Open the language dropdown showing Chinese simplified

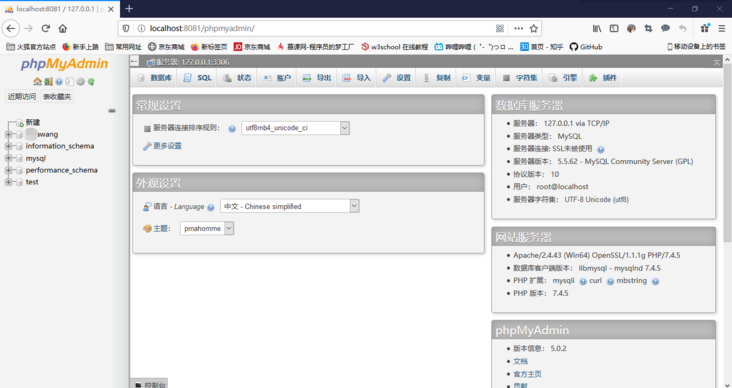[x=289, y=206]
